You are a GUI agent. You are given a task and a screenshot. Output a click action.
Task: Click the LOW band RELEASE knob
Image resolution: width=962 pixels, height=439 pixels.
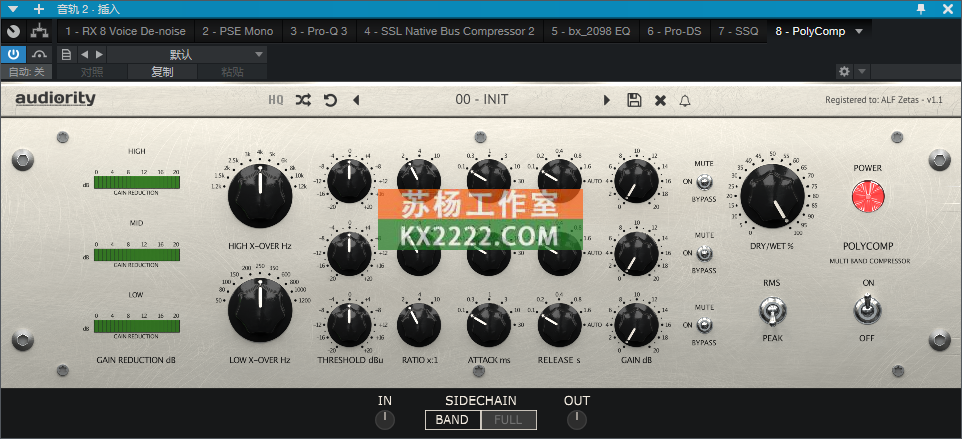(560, 324)
